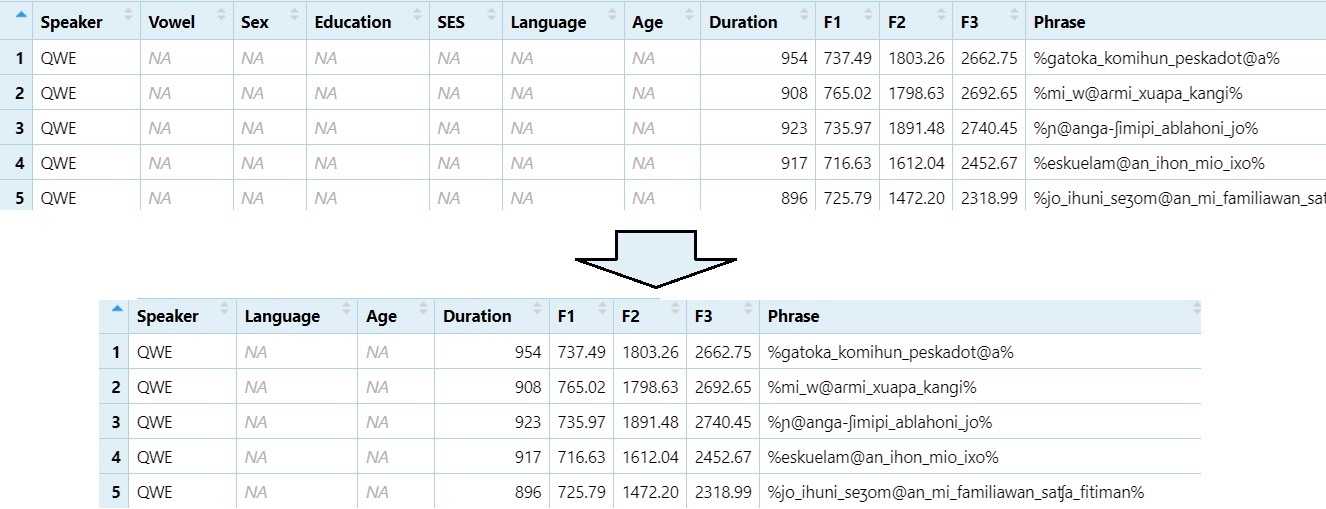Image resolution: width=1326 pixels, height=509 pixels.
Task: Click the Phrase column header in the top table
Action: coord(1059,22)
